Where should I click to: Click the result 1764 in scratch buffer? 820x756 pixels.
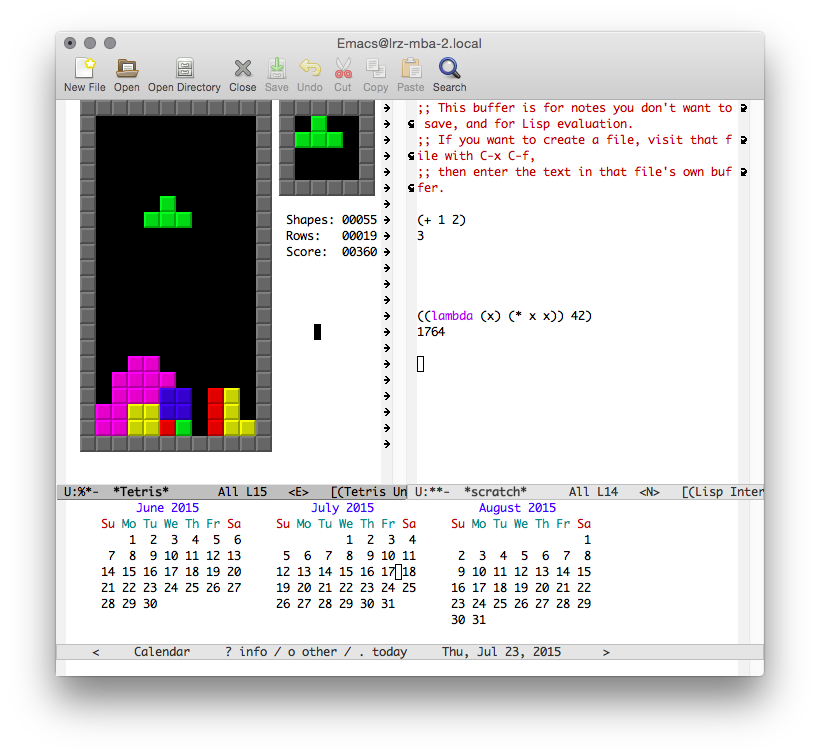(x=431, y=332)
